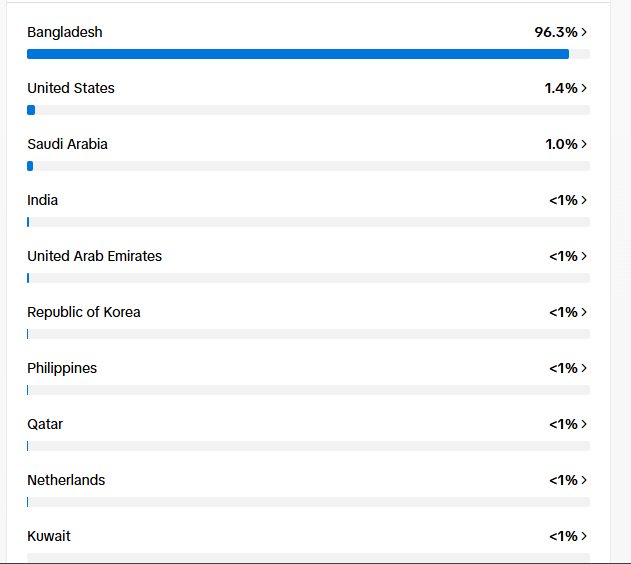631x564 pixels.
Task: Open India details via chevron arrow
Action: coord(584,200)
